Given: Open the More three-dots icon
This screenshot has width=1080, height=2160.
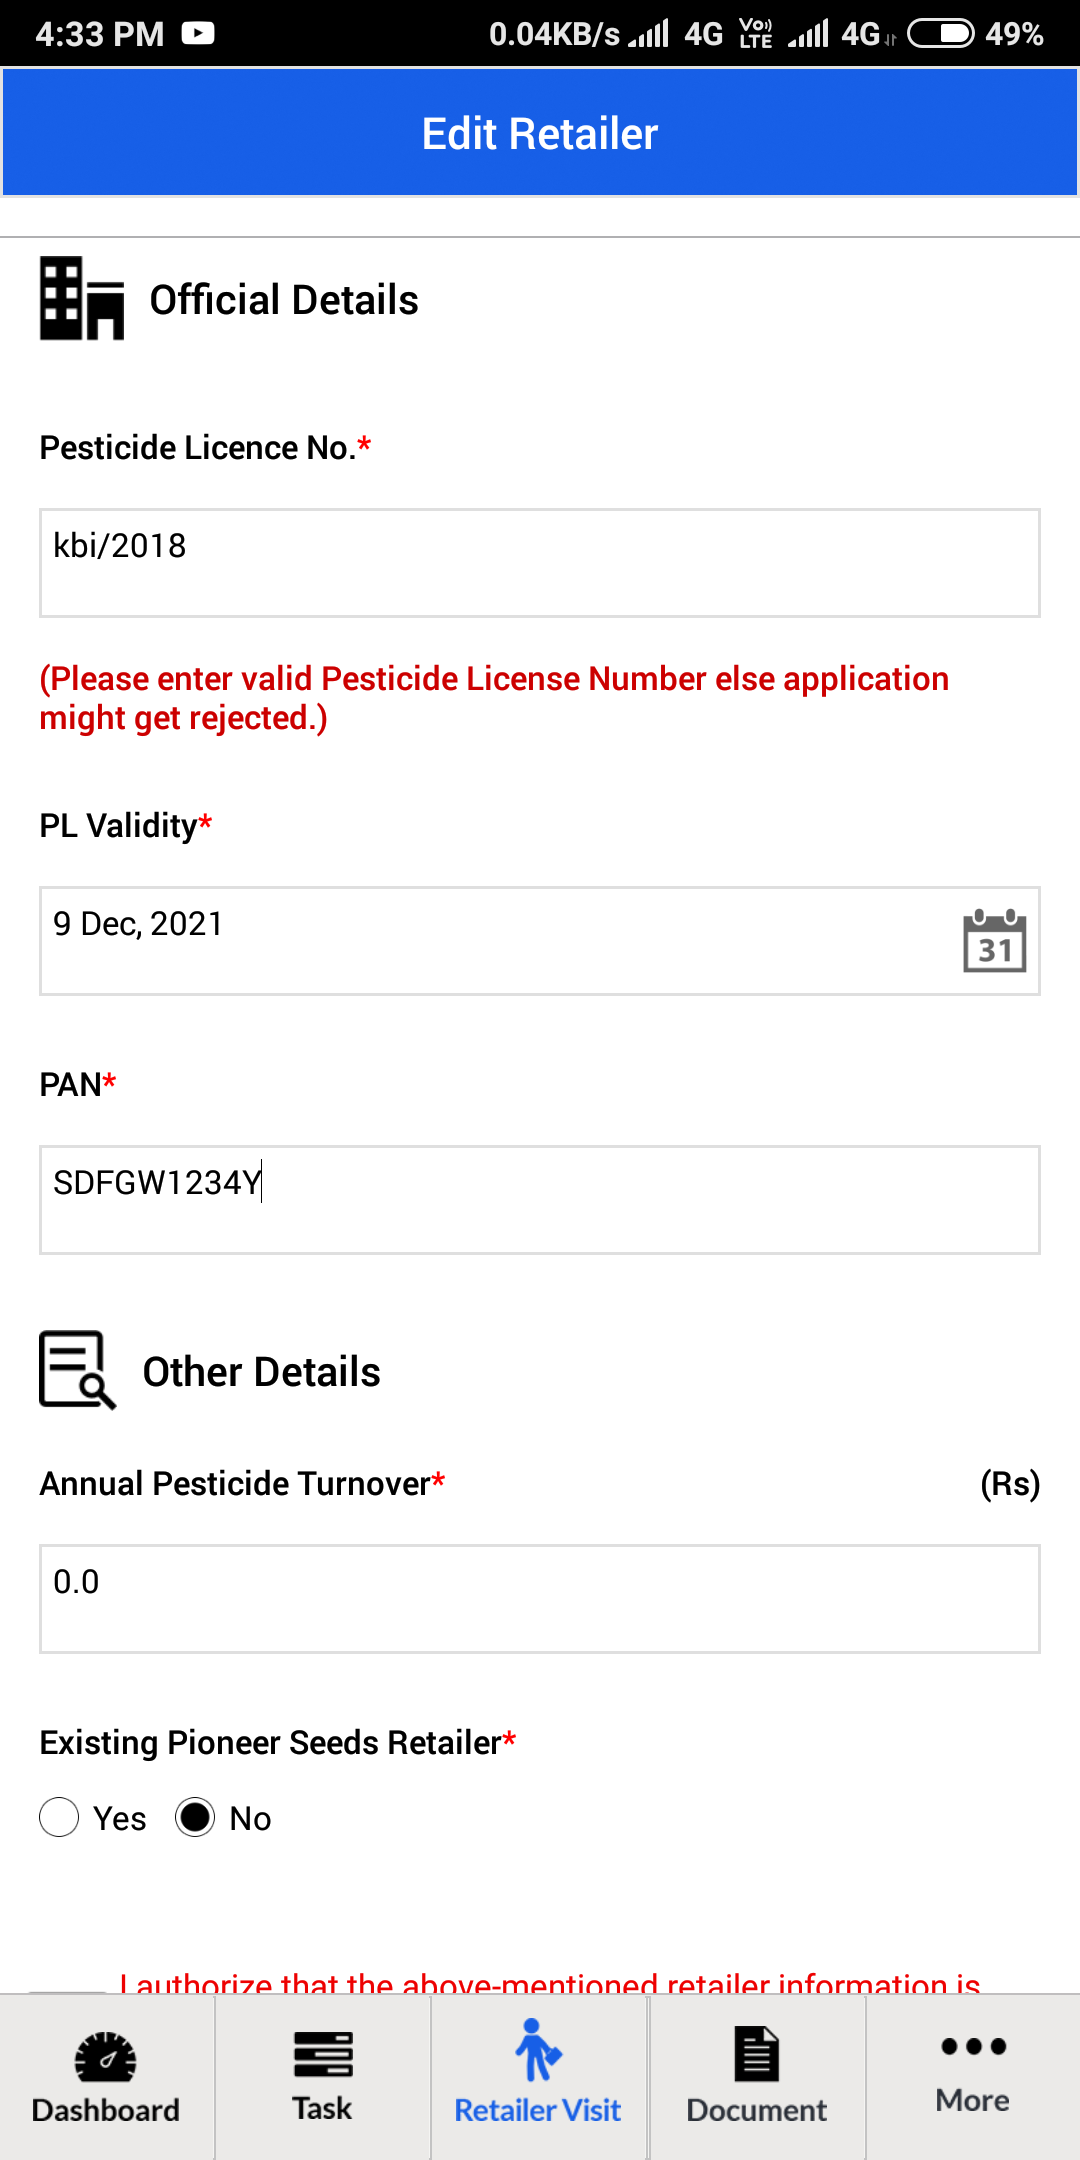Looking at the screenshot, I should [x=973, y=2046].
